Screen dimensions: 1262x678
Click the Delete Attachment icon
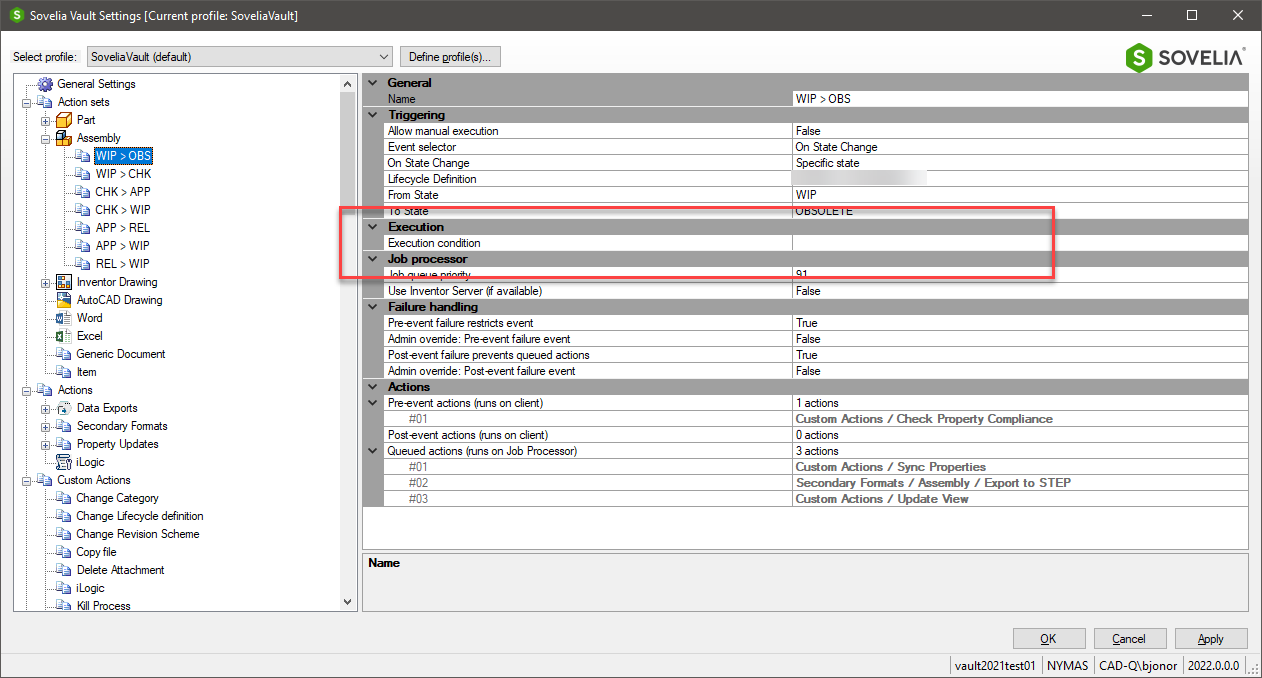(64, 570)
